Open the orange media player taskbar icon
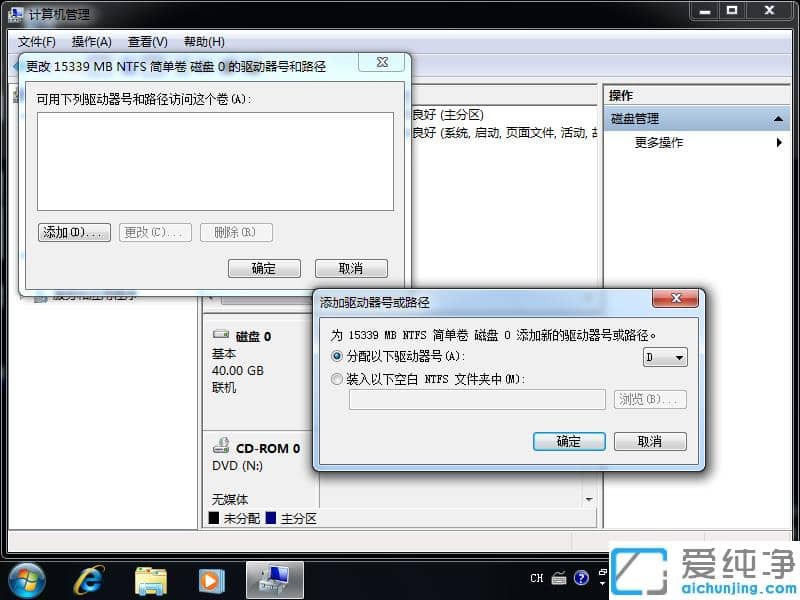Image resolution: width=800 pixels, height=600 pixels. [211, 578]
